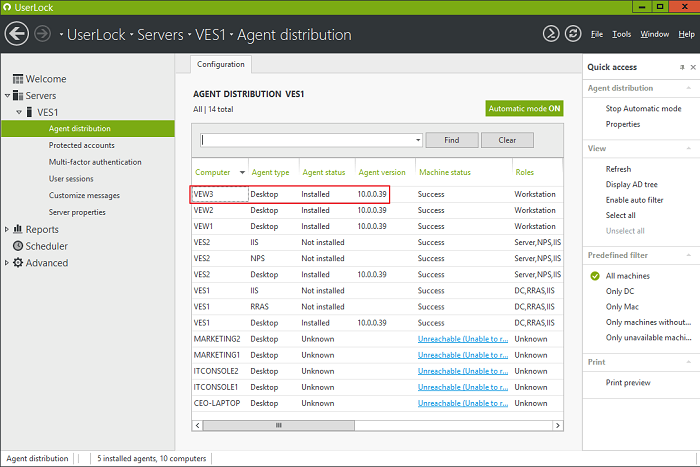
Task: Pin the Quick access panel
Action: pyautogui.click(x=681, y=67)
